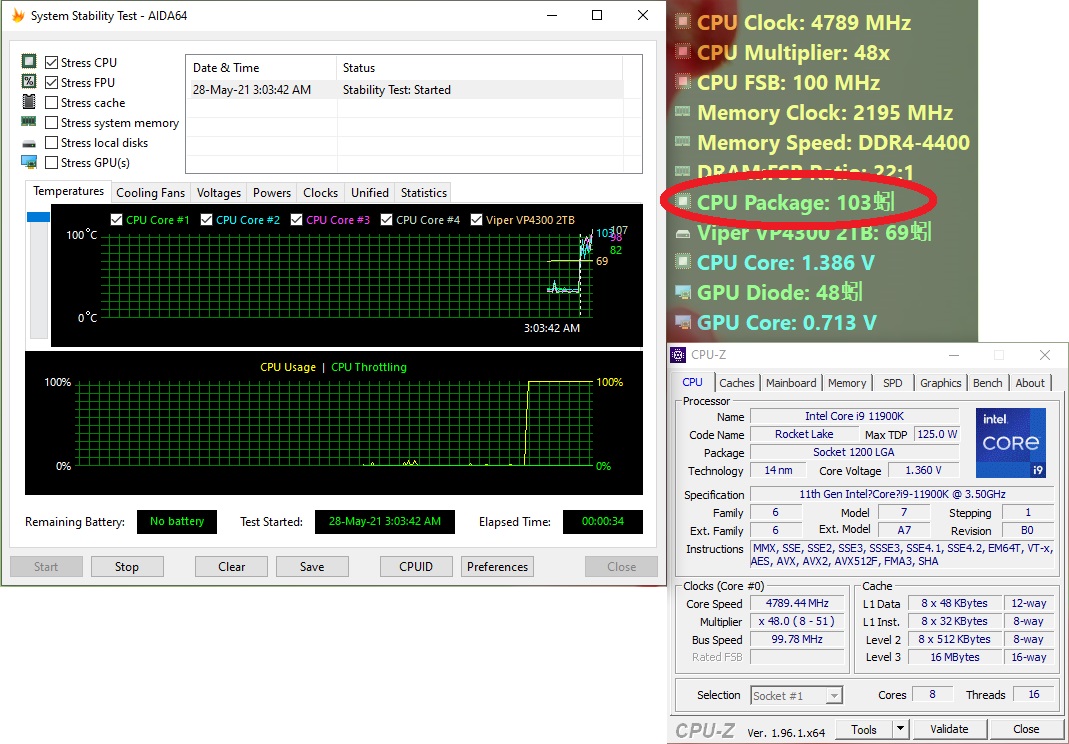Click the CPU Clock sensor icon
The image size is (1069, 744).
(x=682, y=21)
